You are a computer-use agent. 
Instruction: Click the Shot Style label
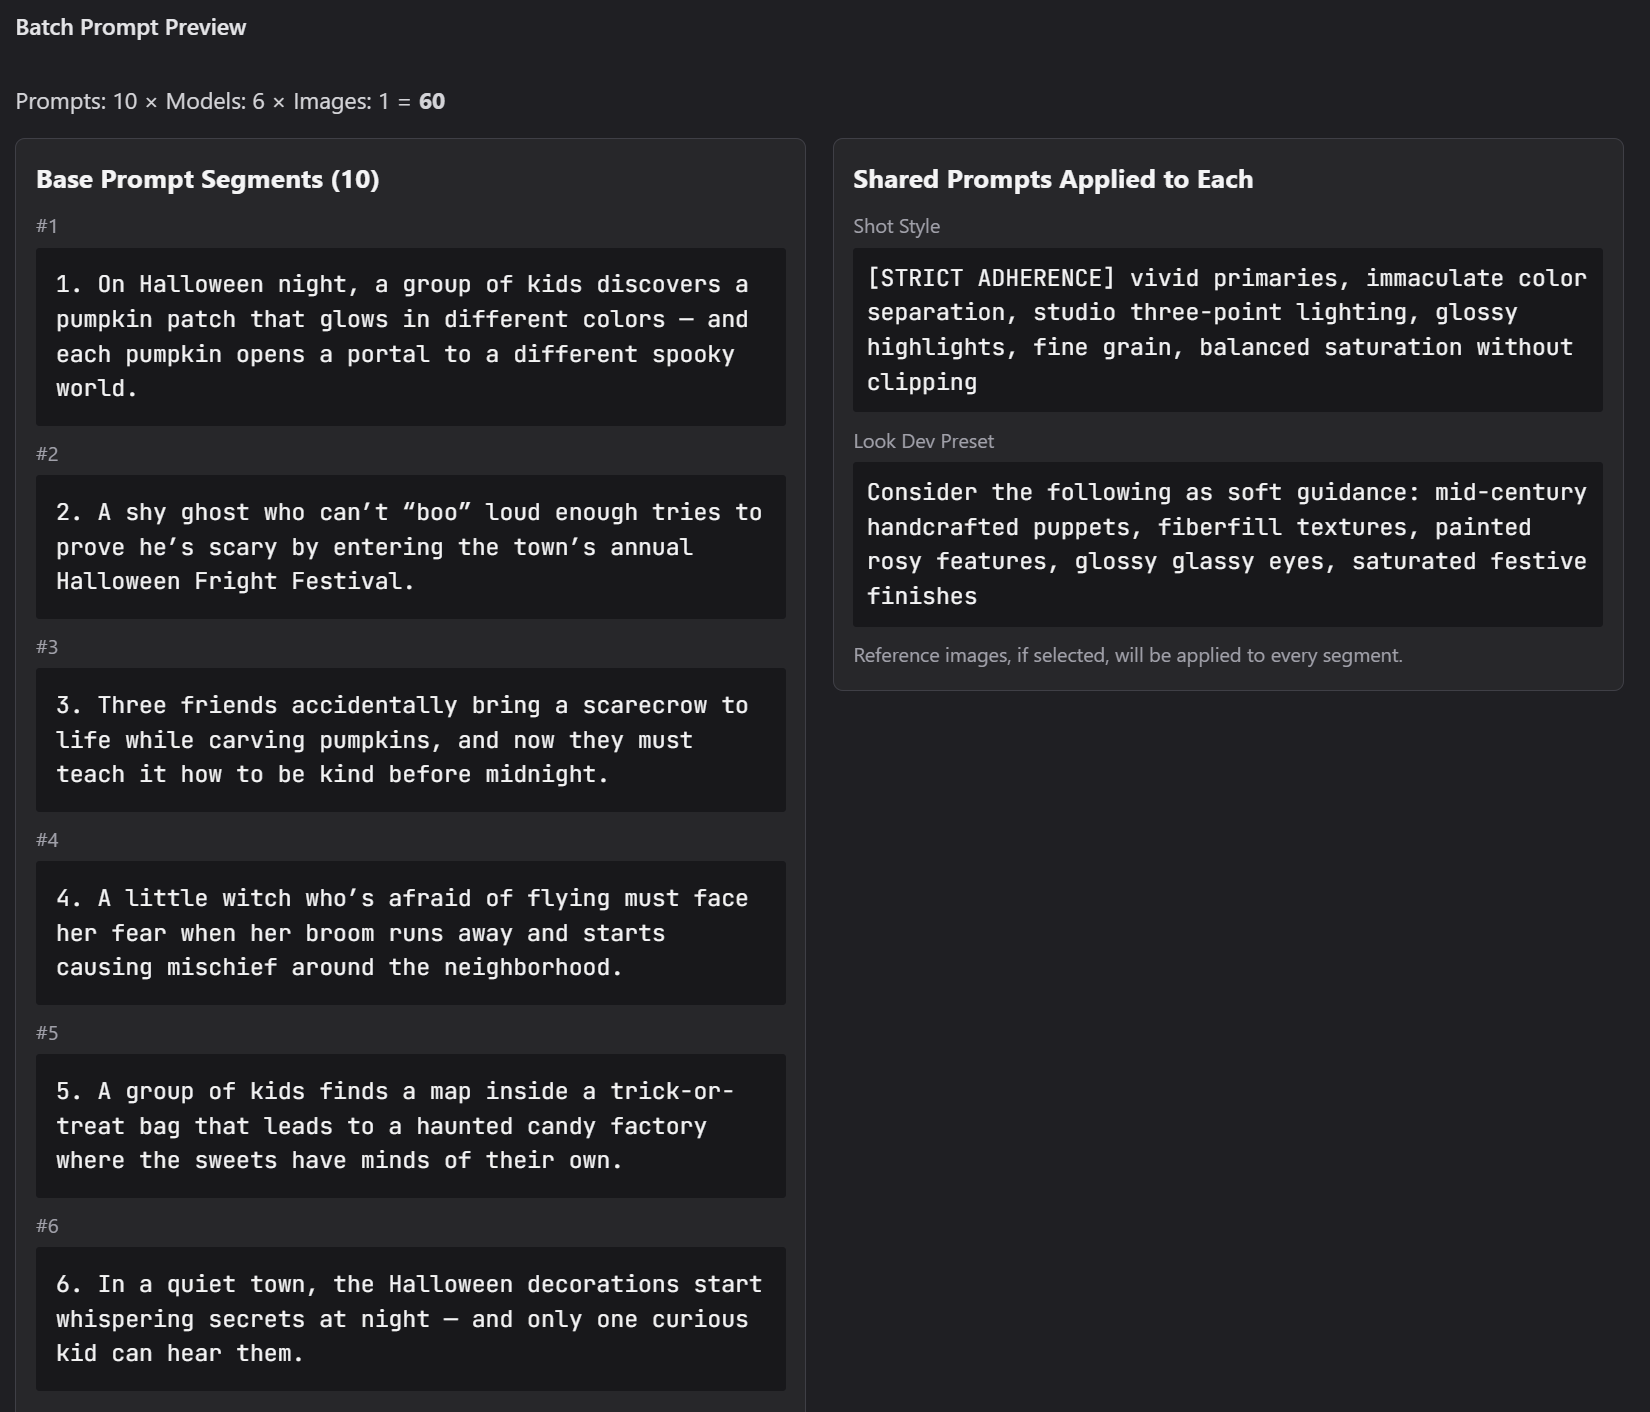tap(896, 227)
